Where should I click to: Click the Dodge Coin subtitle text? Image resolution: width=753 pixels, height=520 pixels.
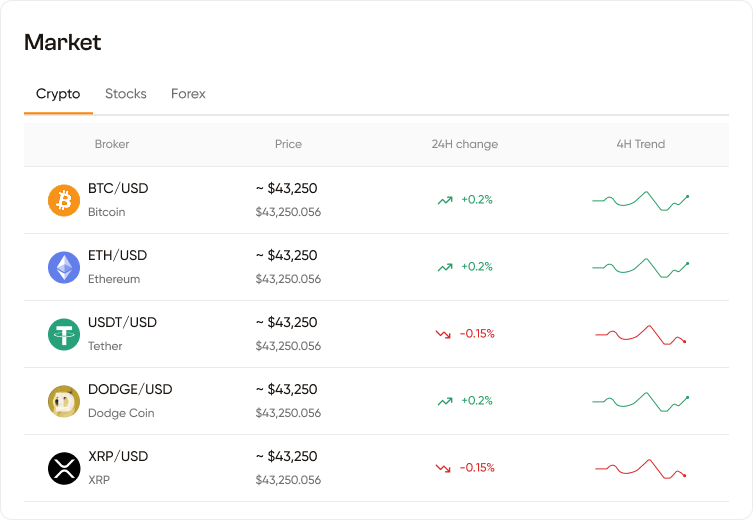[x=121, y=413]
